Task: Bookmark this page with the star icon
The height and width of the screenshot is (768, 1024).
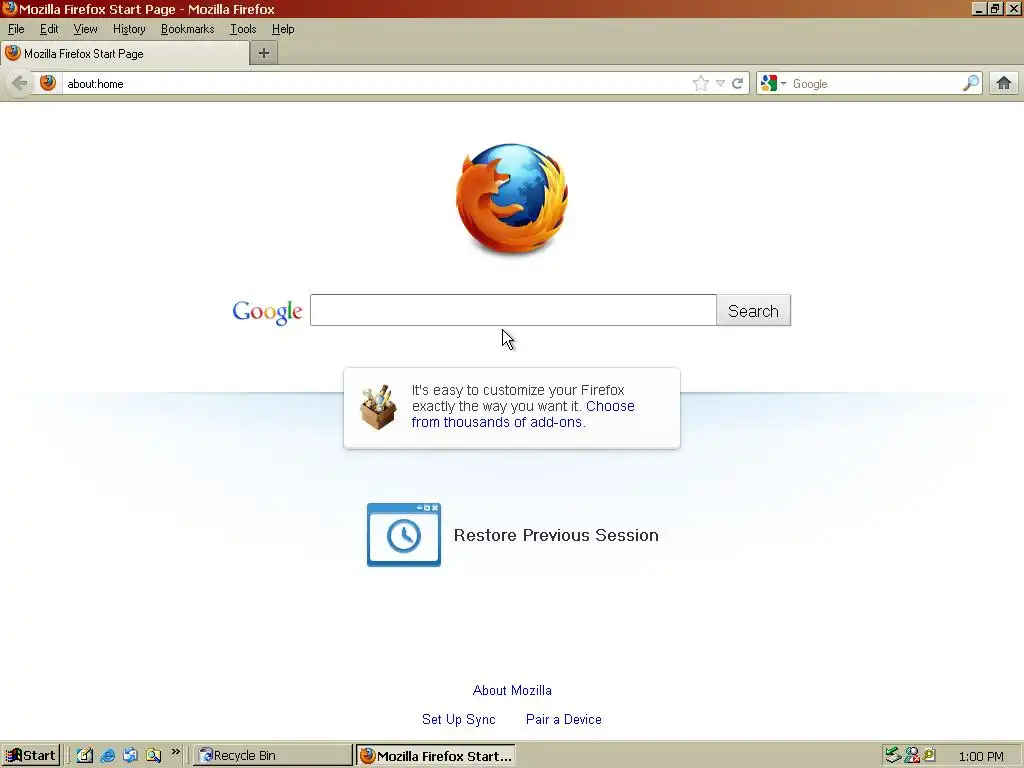Action: tap(701, 84)
